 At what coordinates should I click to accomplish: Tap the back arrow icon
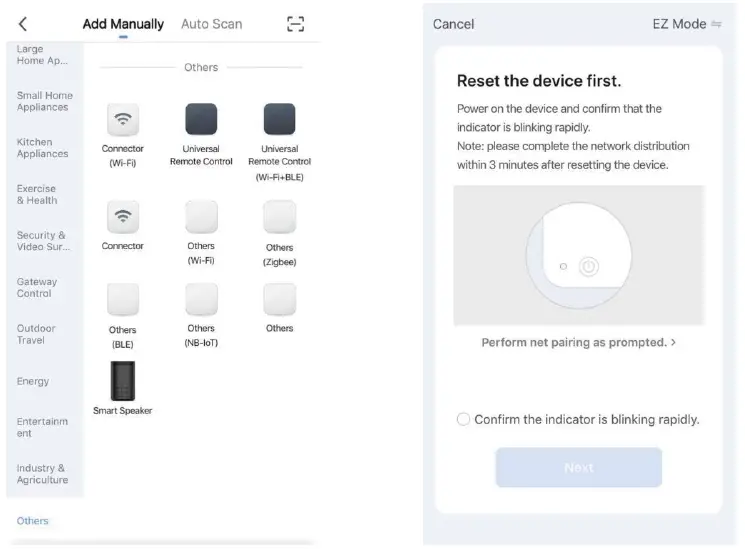[x=23, y=24]
